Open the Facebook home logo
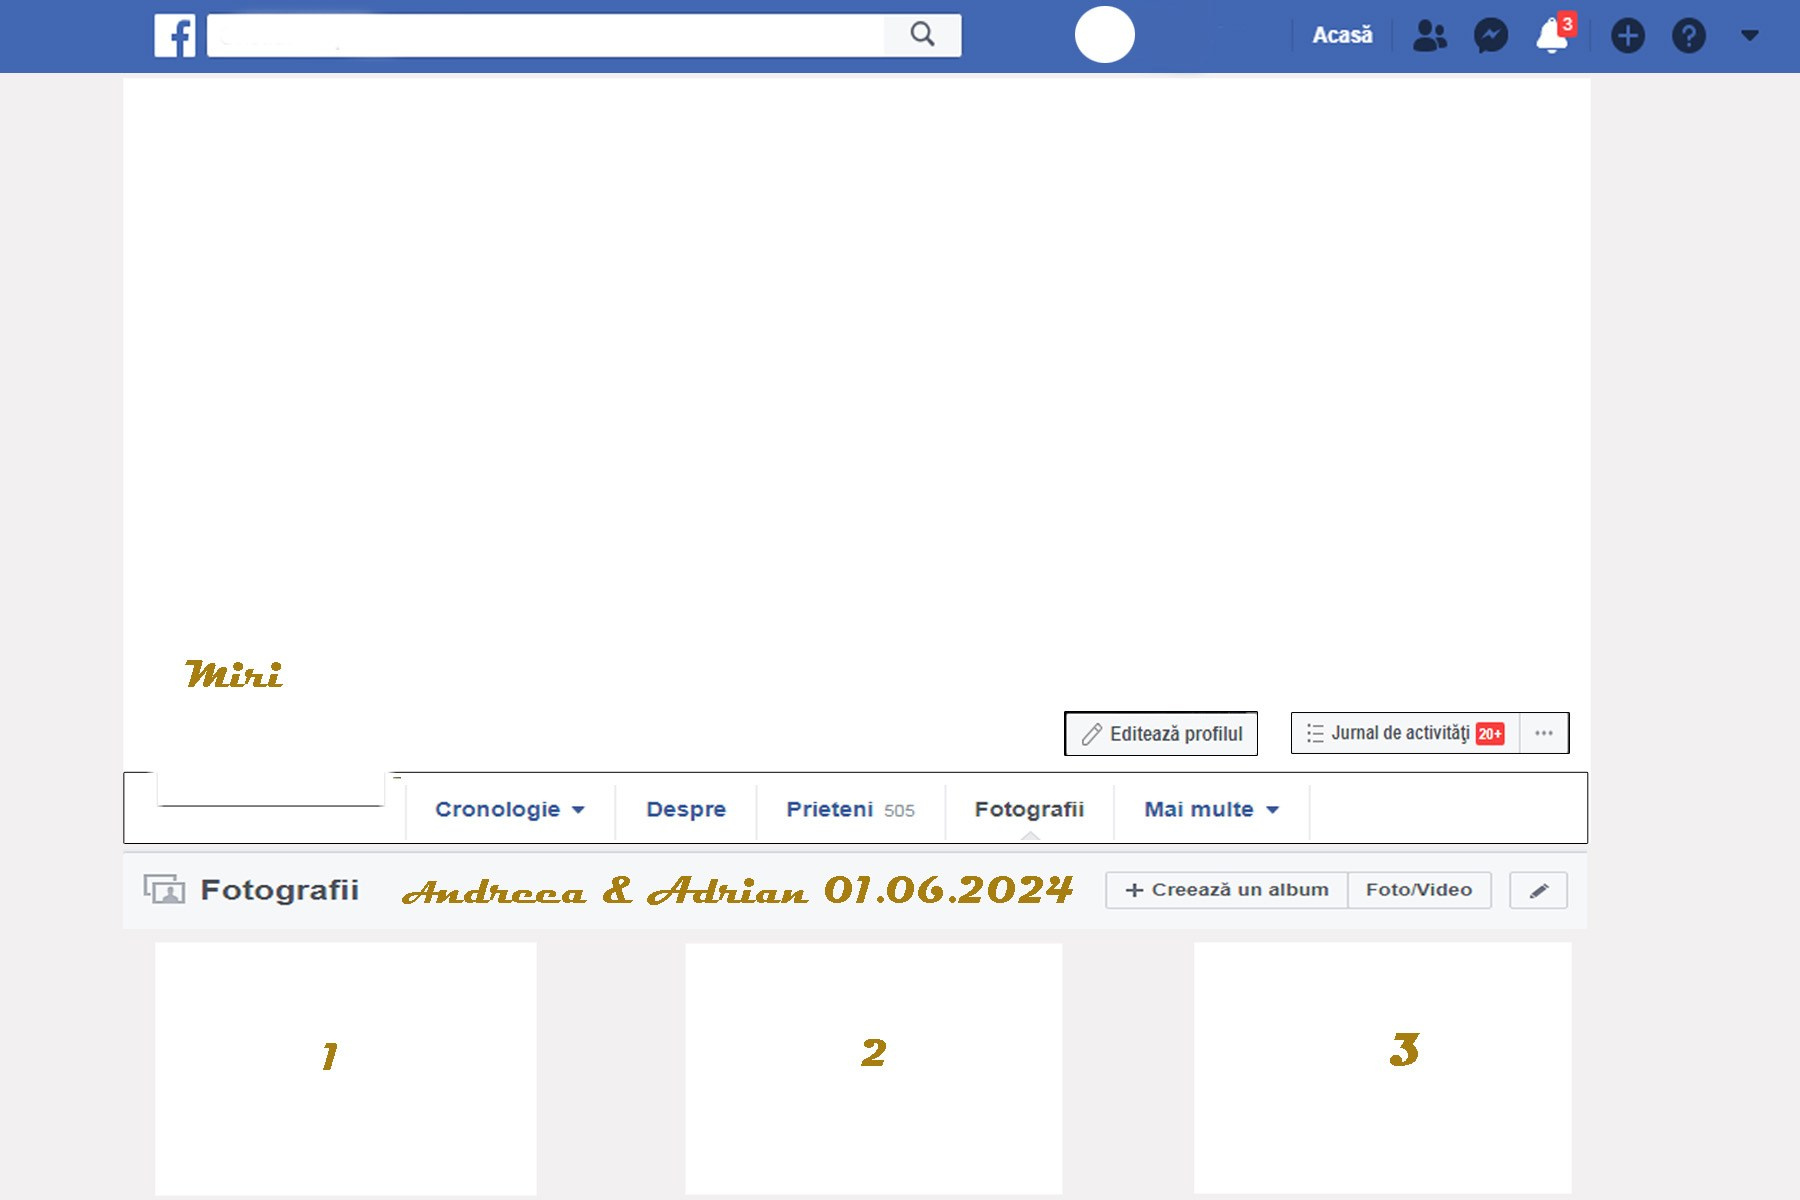1800x1200 pixels. (177, 34)
